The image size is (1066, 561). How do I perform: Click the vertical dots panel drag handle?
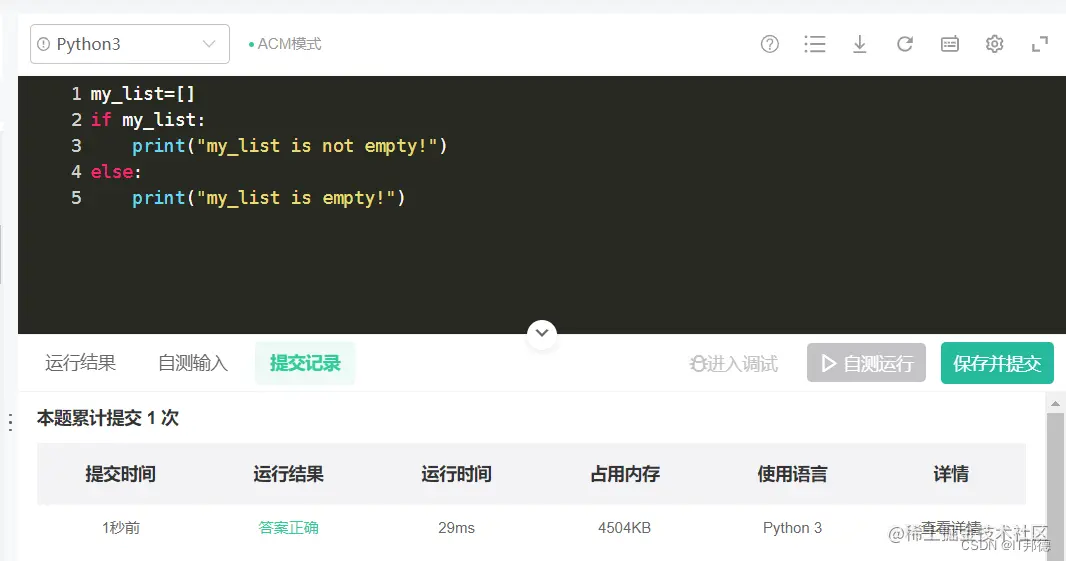pos(10,422)
